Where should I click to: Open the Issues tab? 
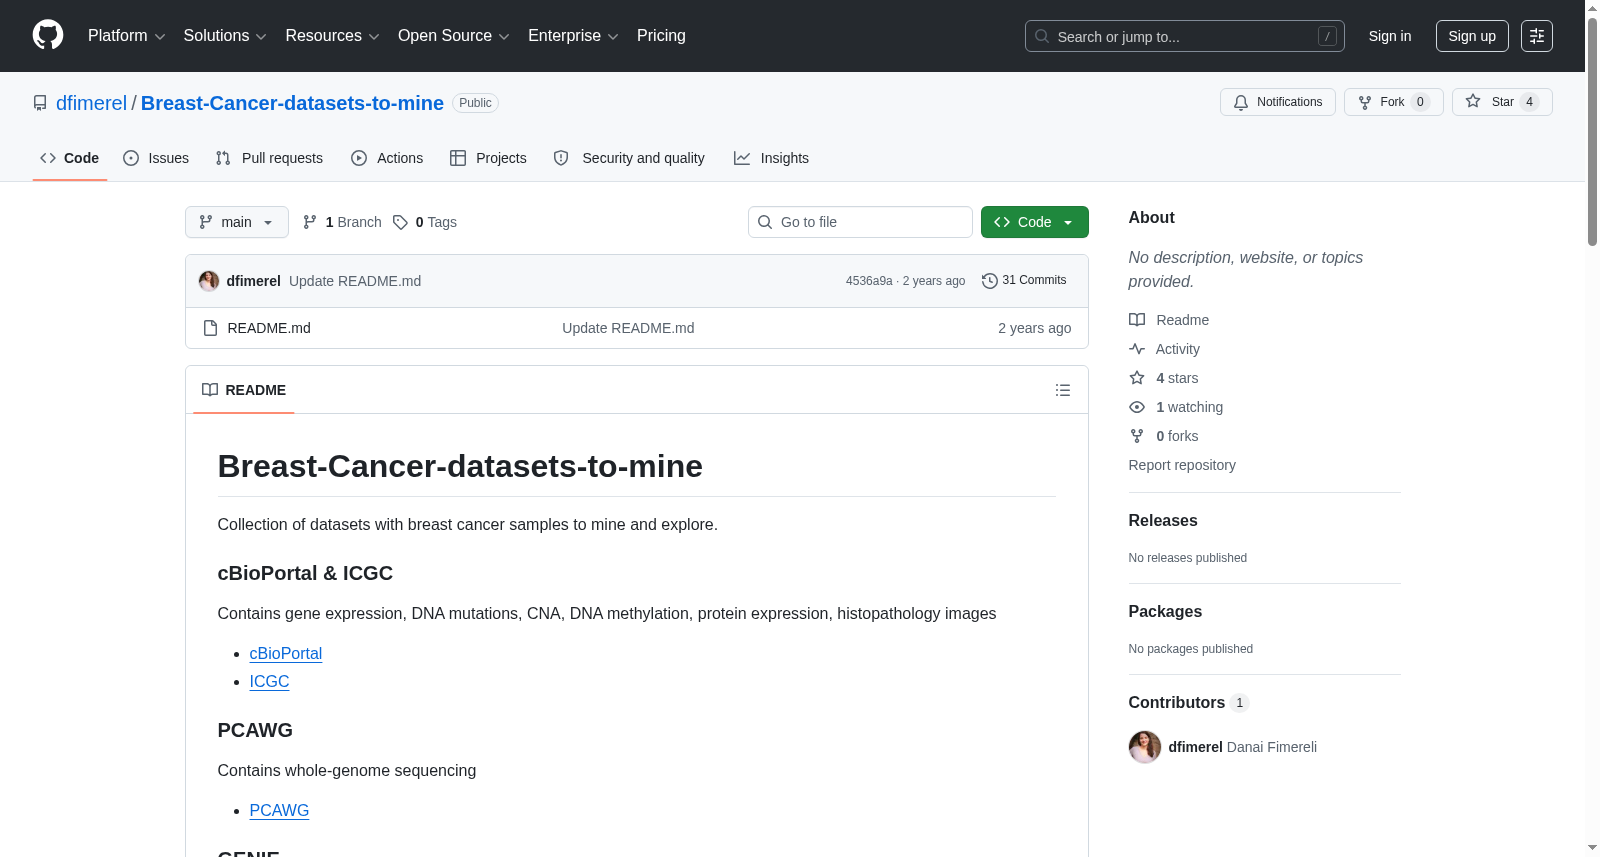156,158
